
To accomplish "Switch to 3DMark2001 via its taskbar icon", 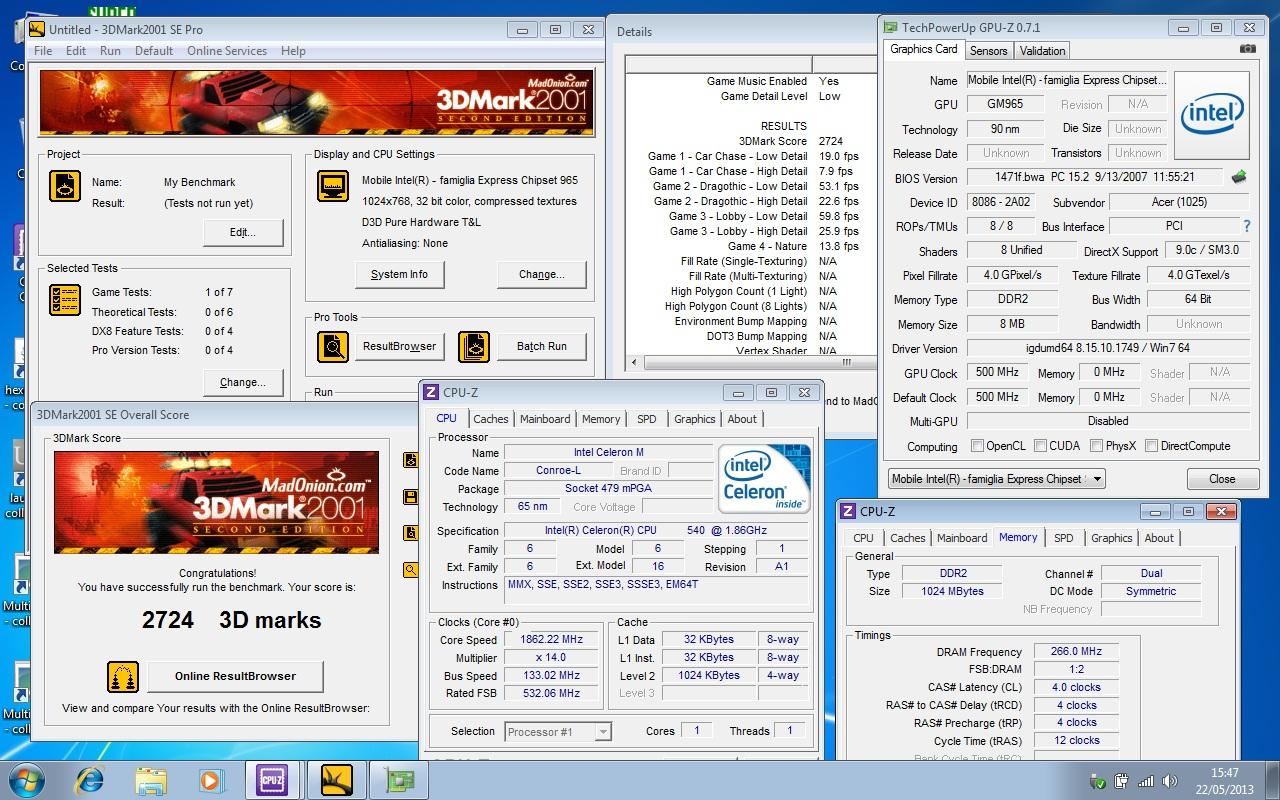I will (336, 780).
